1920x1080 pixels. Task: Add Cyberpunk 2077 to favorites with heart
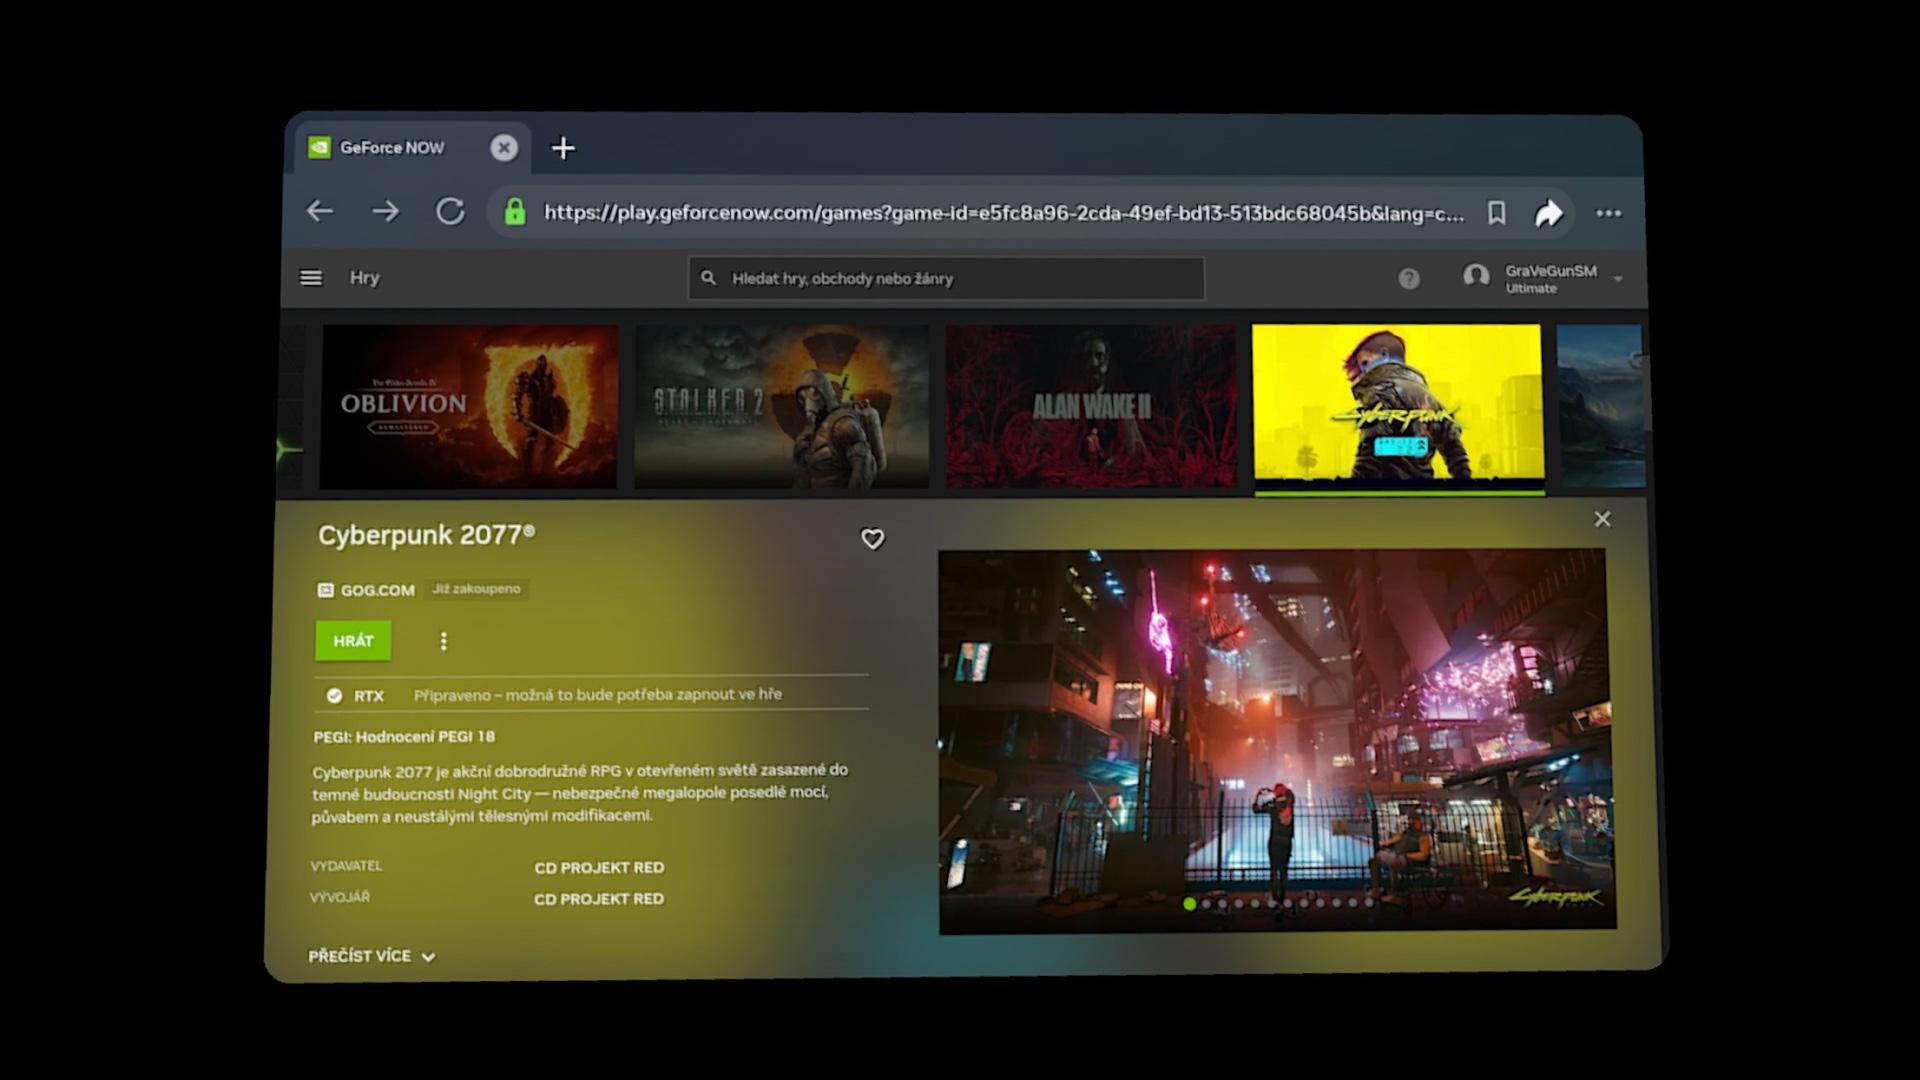(x=872, y=539)
